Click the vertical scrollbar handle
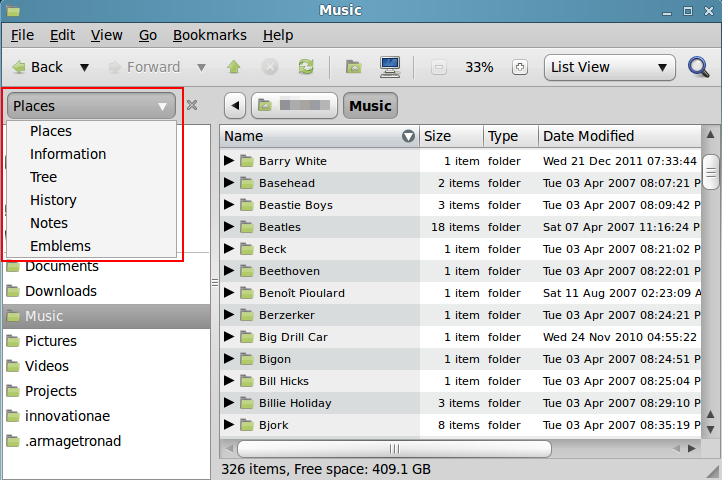The height and width of the screenshot is (480, 722). coord(711,171)
